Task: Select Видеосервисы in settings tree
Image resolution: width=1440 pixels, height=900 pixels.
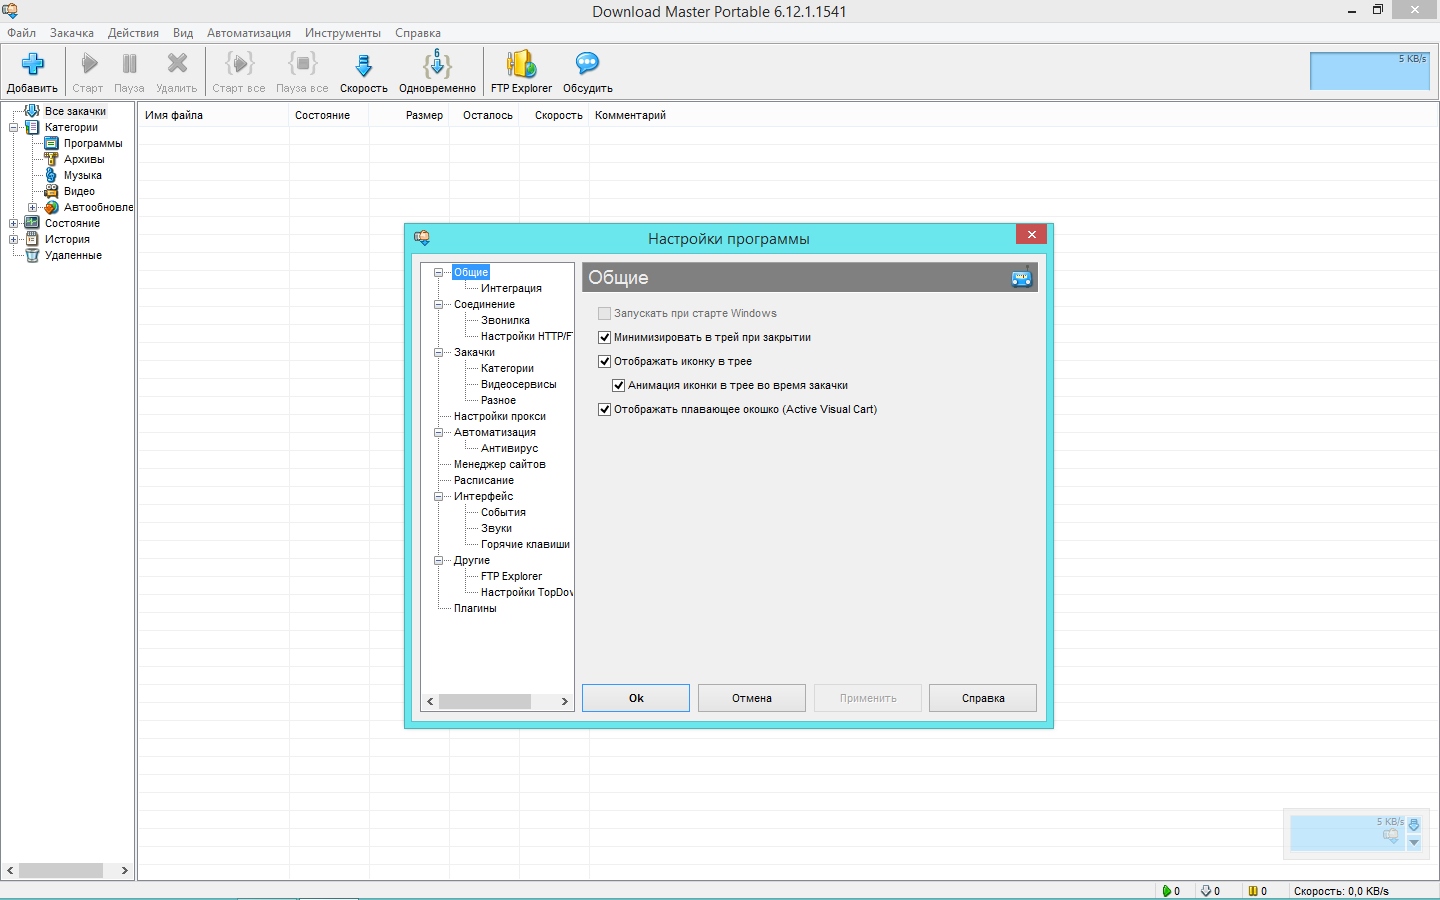Action: pos(519,384)
